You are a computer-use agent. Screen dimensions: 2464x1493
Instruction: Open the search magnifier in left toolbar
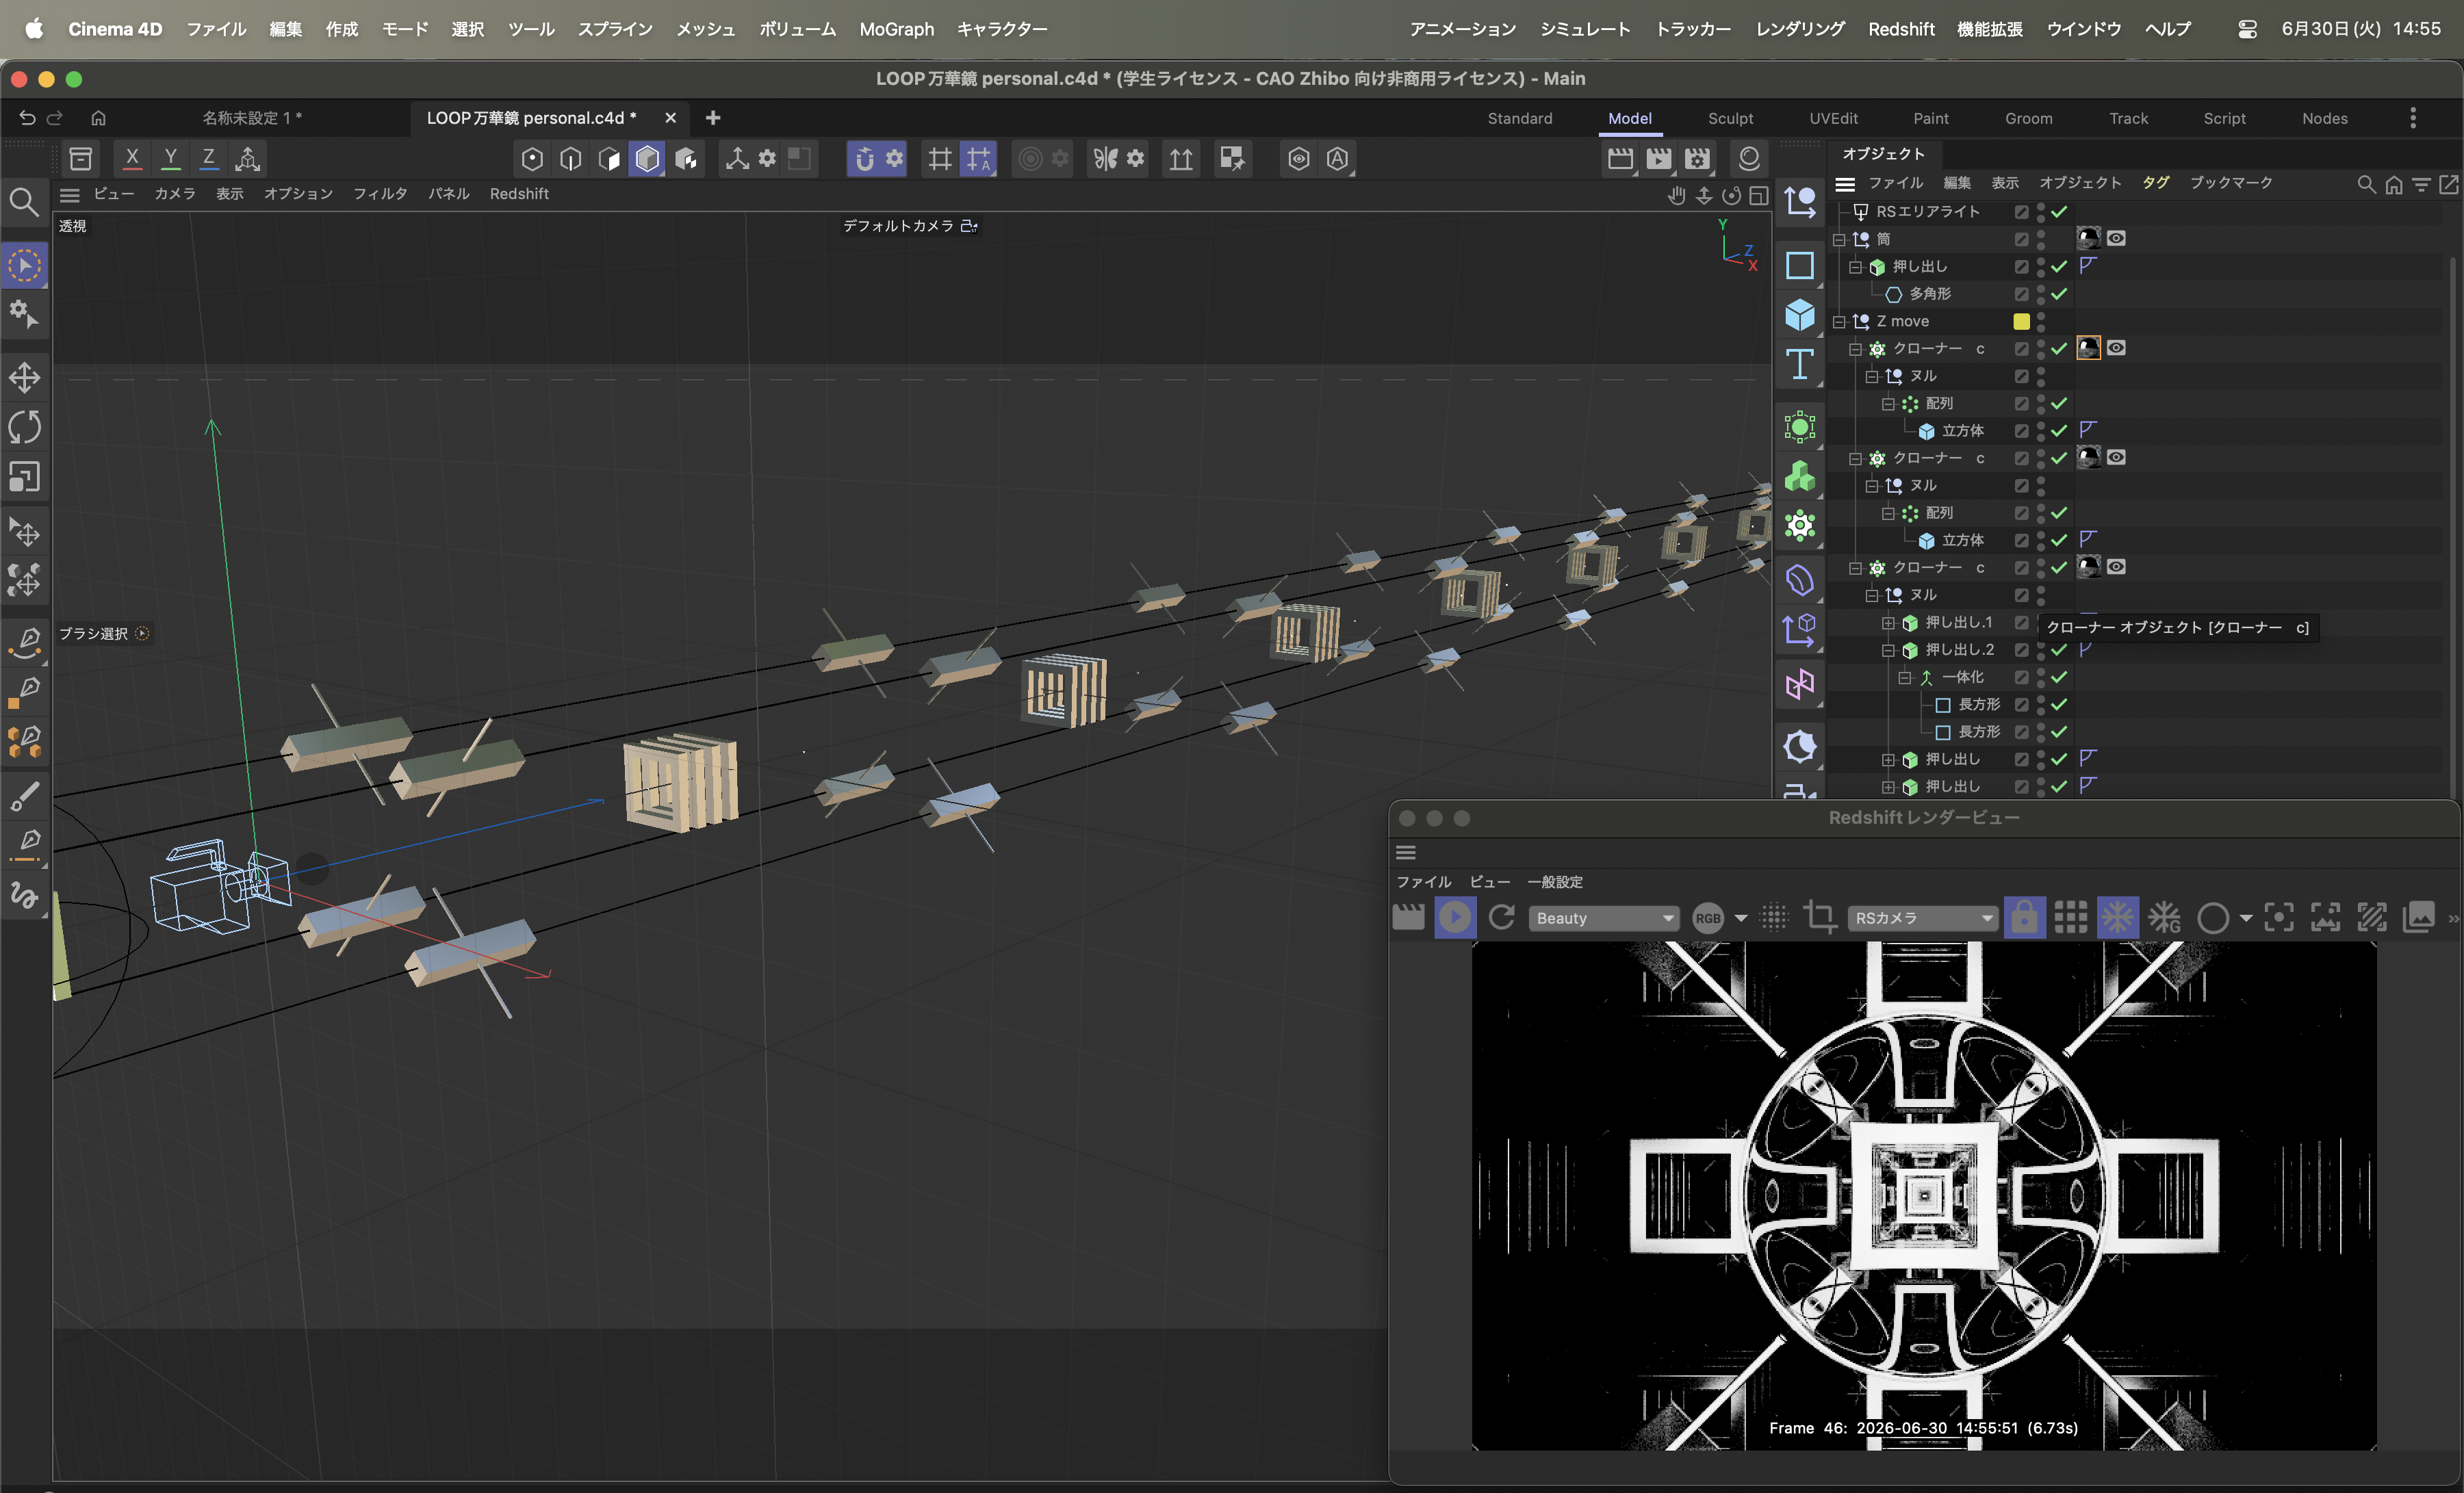24,203
